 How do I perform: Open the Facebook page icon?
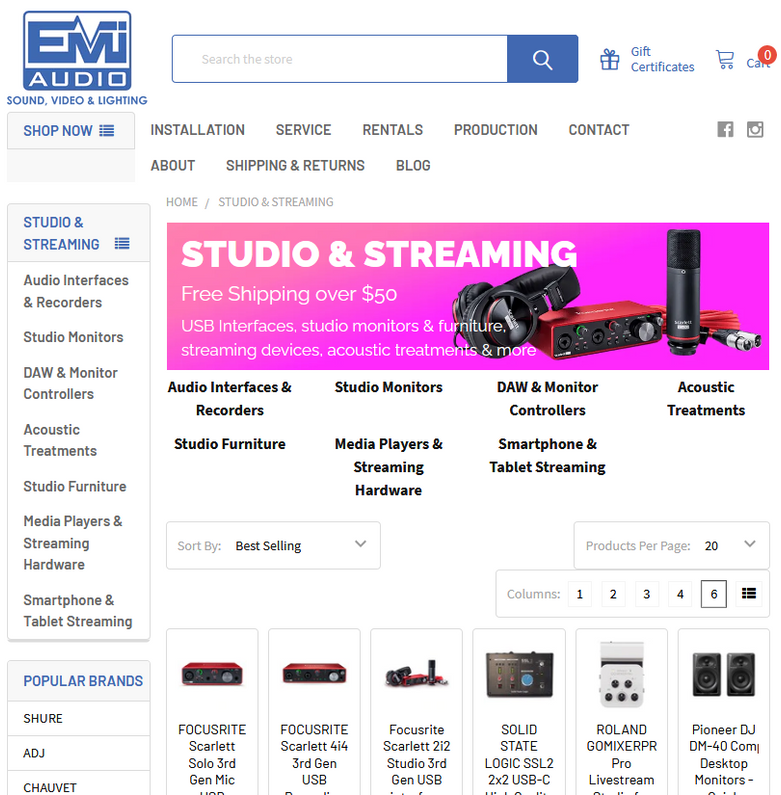(725, 129)
